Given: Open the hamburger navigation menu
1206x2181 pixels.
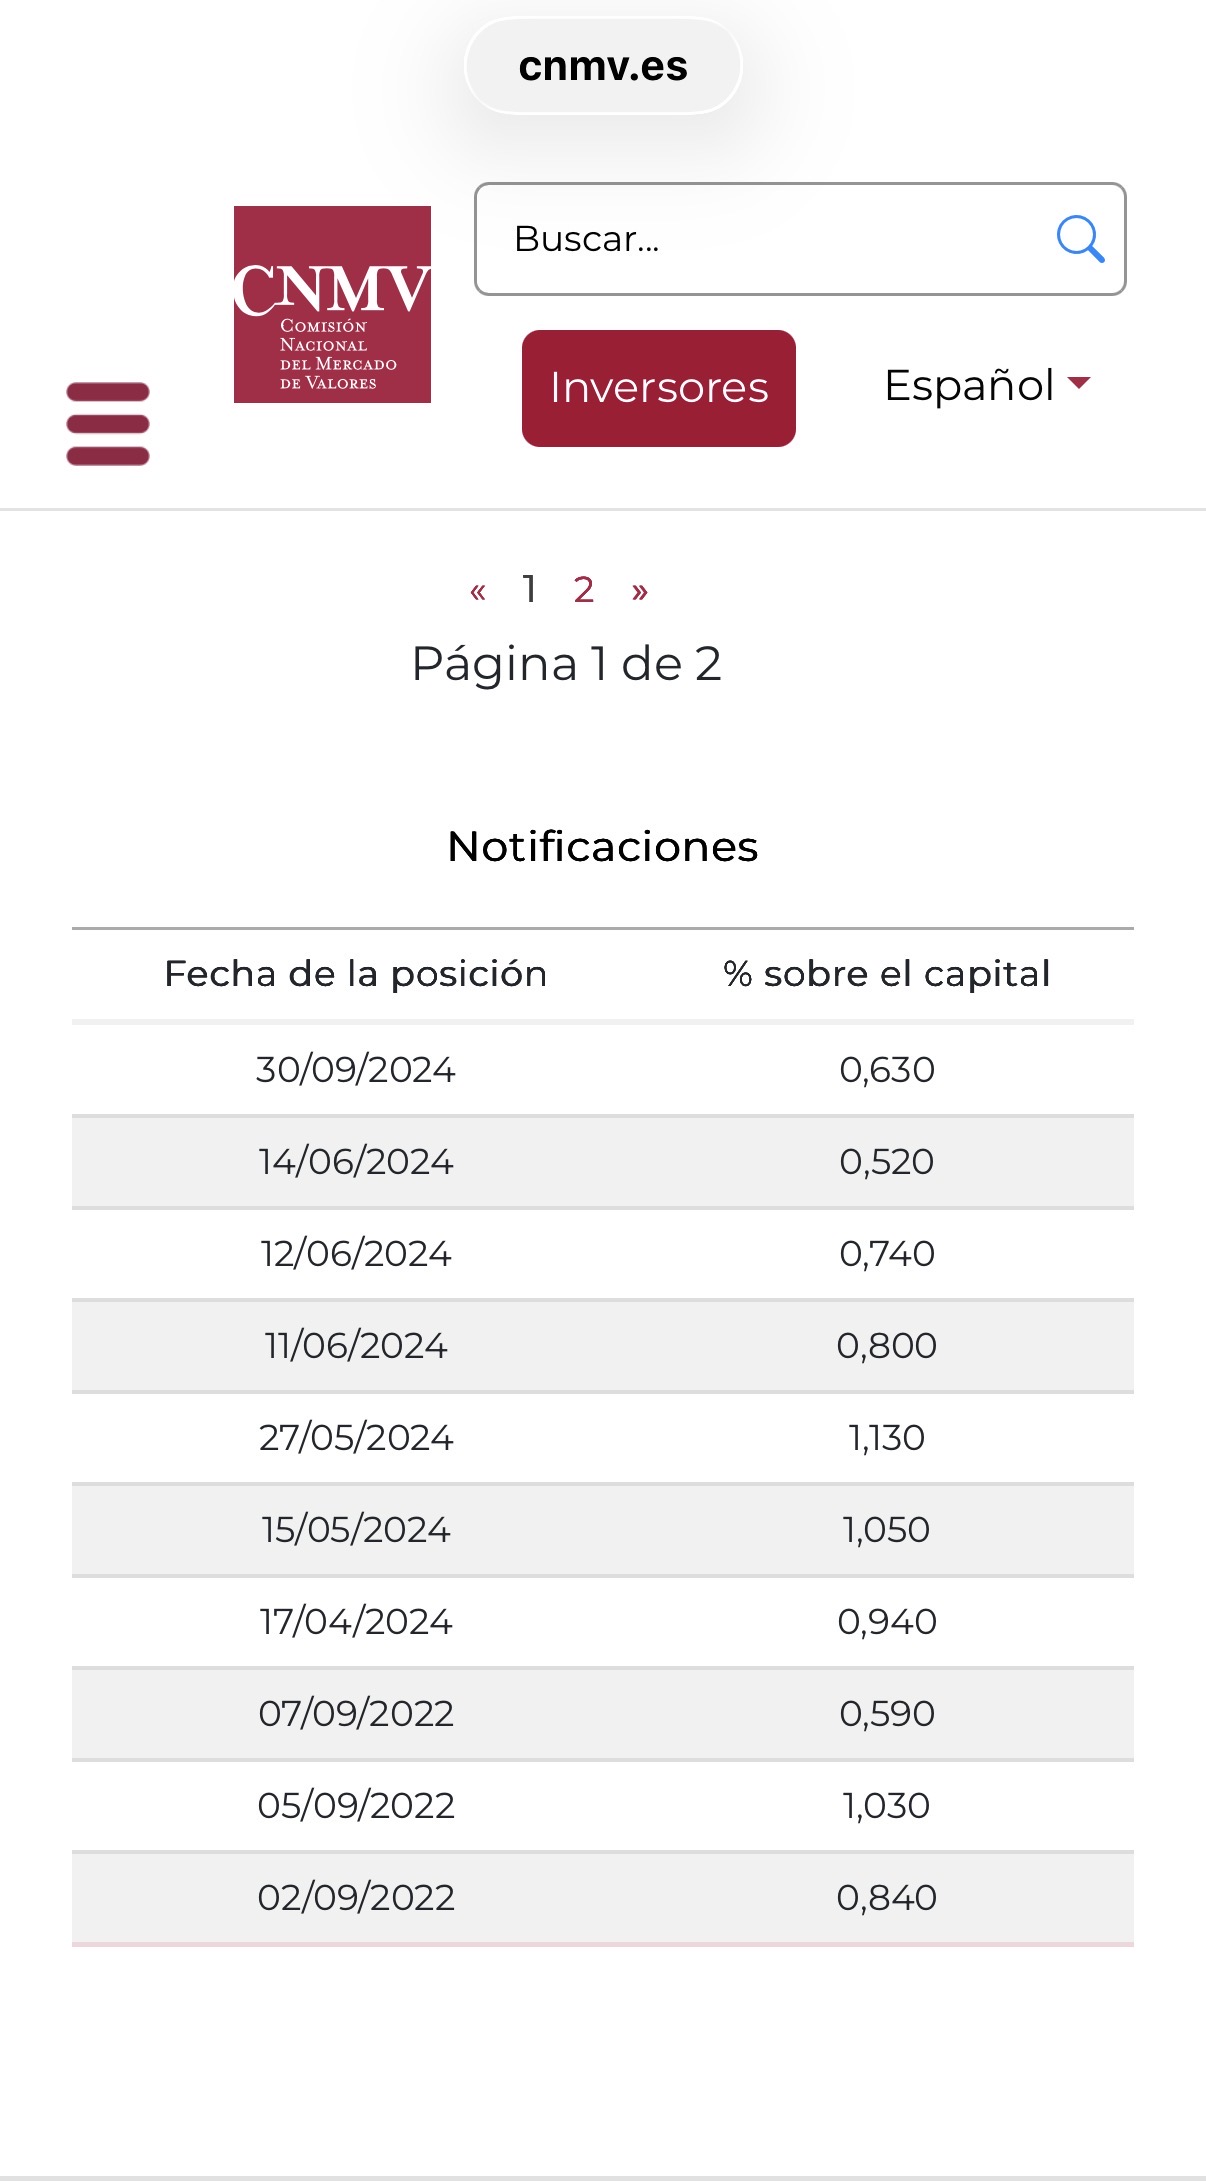Looking at the screenshot, I should pyautogui.click(x=108, y=424).
